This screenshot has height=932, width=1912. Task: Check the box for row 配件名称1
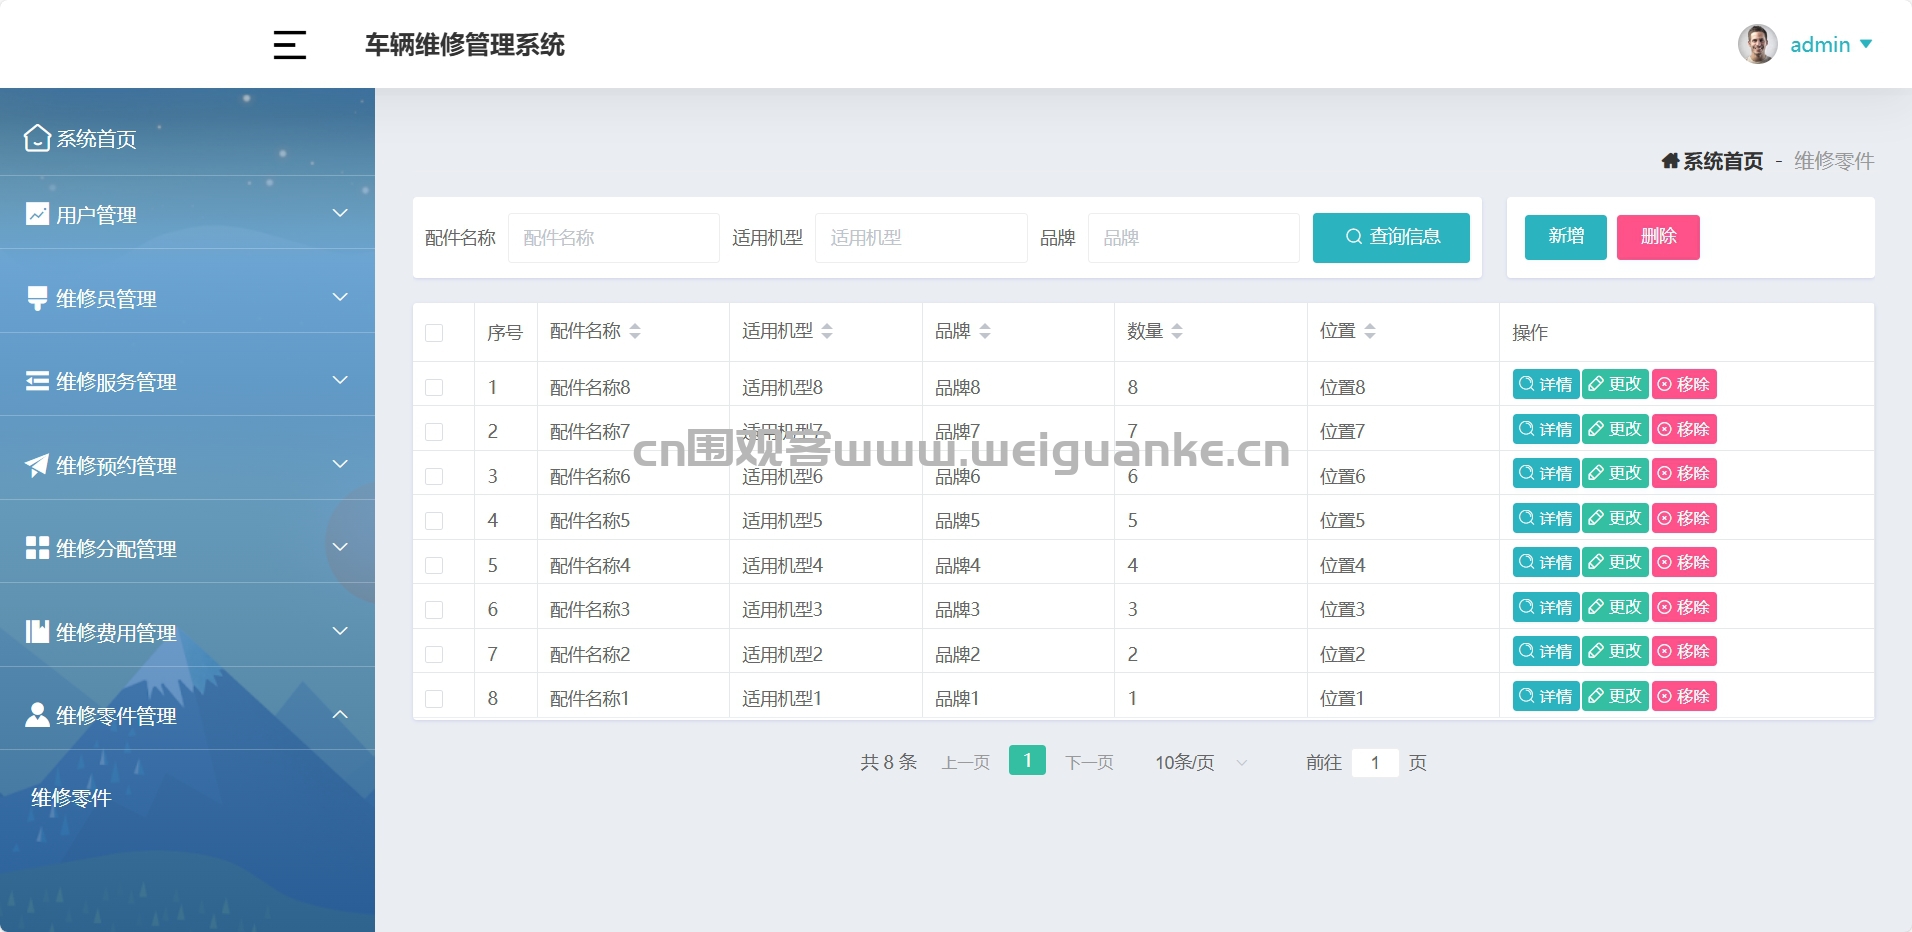coord(434,698)
